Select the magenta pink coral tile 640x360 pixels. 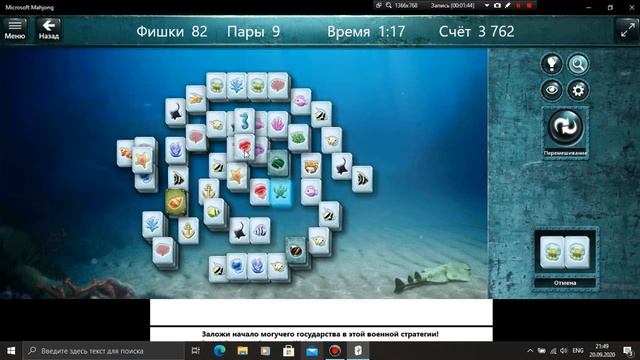point(277,124)
